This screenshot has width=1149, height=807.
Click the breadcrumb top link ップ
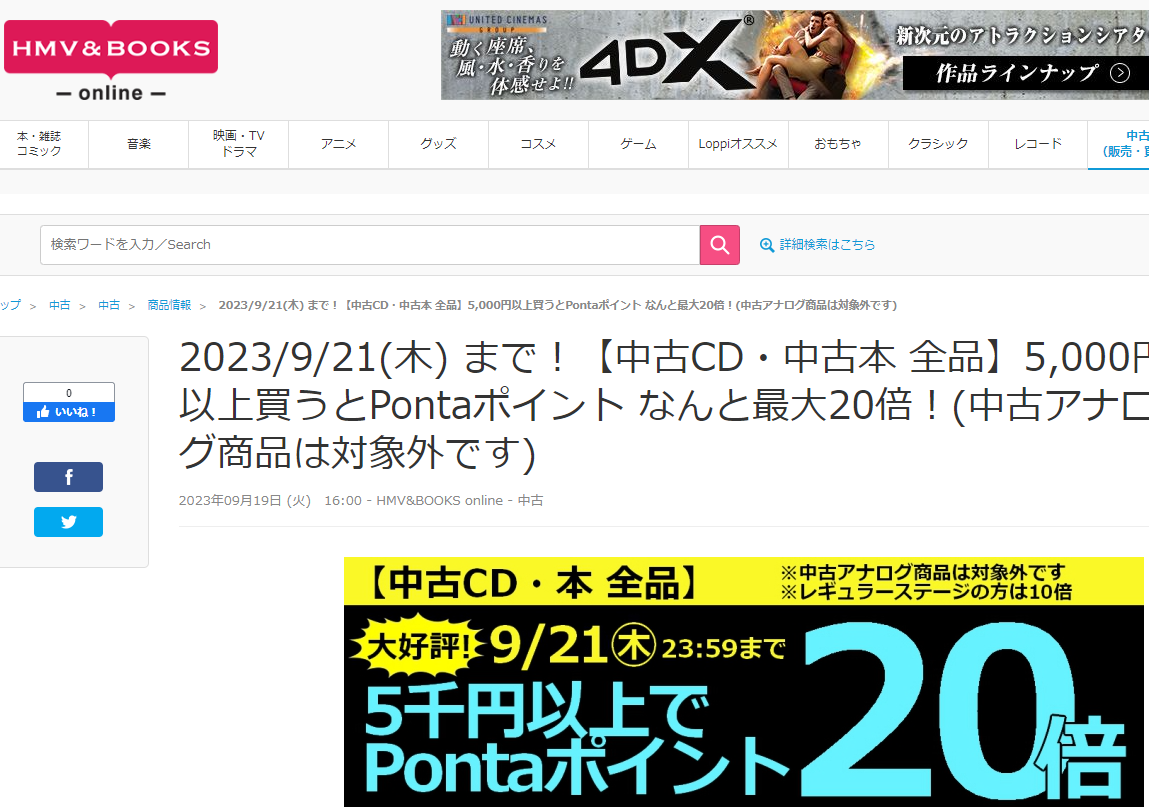pos(10,305)
